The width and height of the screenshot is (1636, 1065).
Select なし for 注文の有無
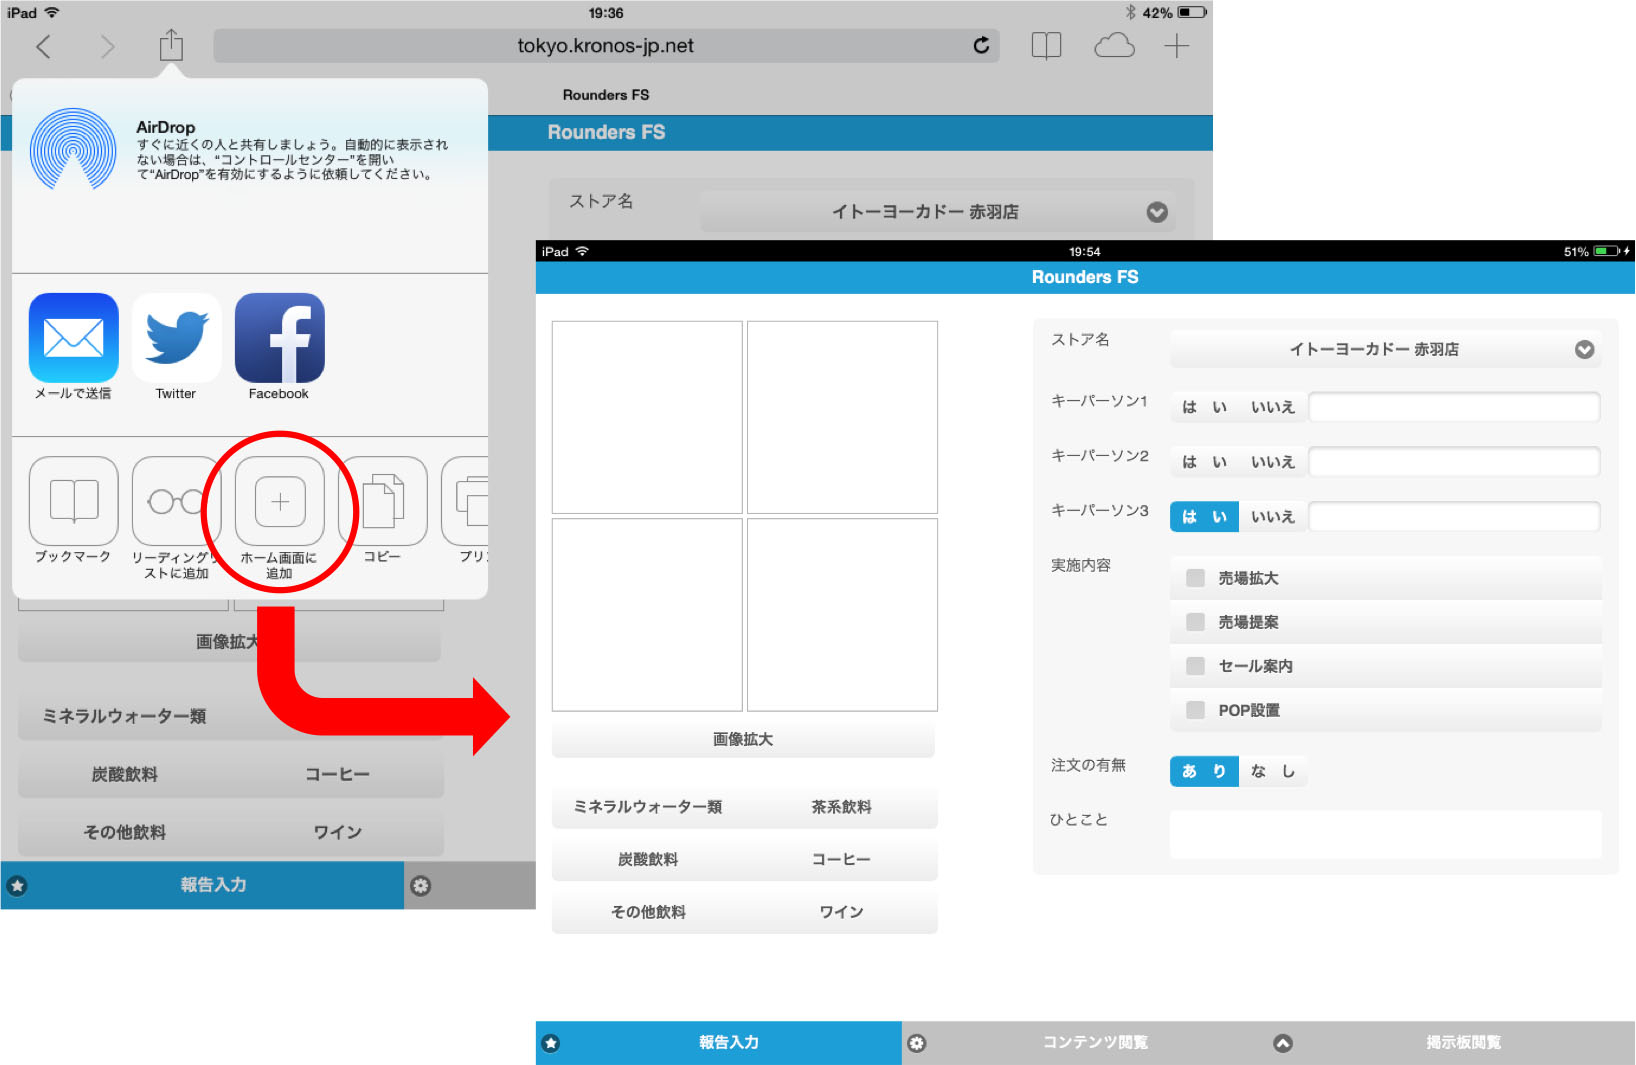1273,771
